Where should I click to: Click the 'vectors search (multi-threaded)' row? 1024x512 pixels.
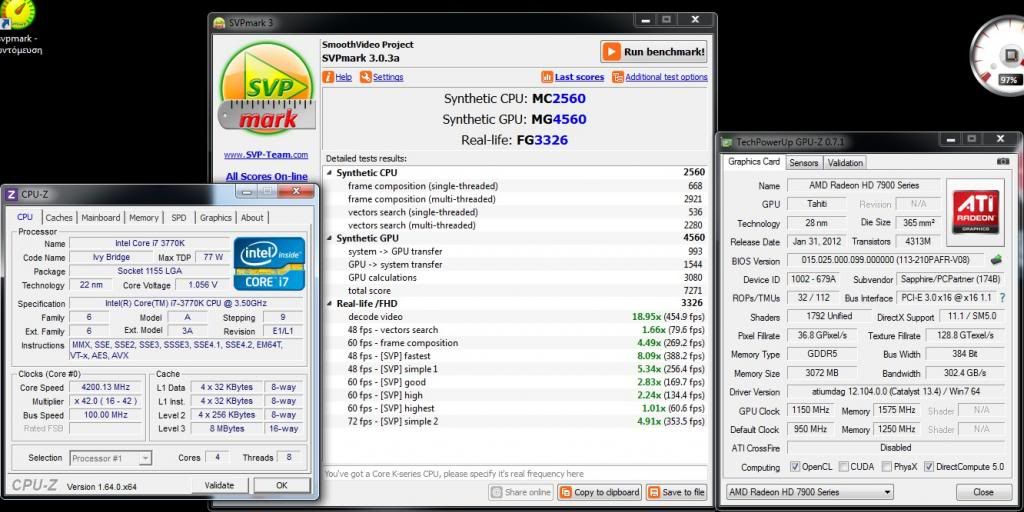515,225
